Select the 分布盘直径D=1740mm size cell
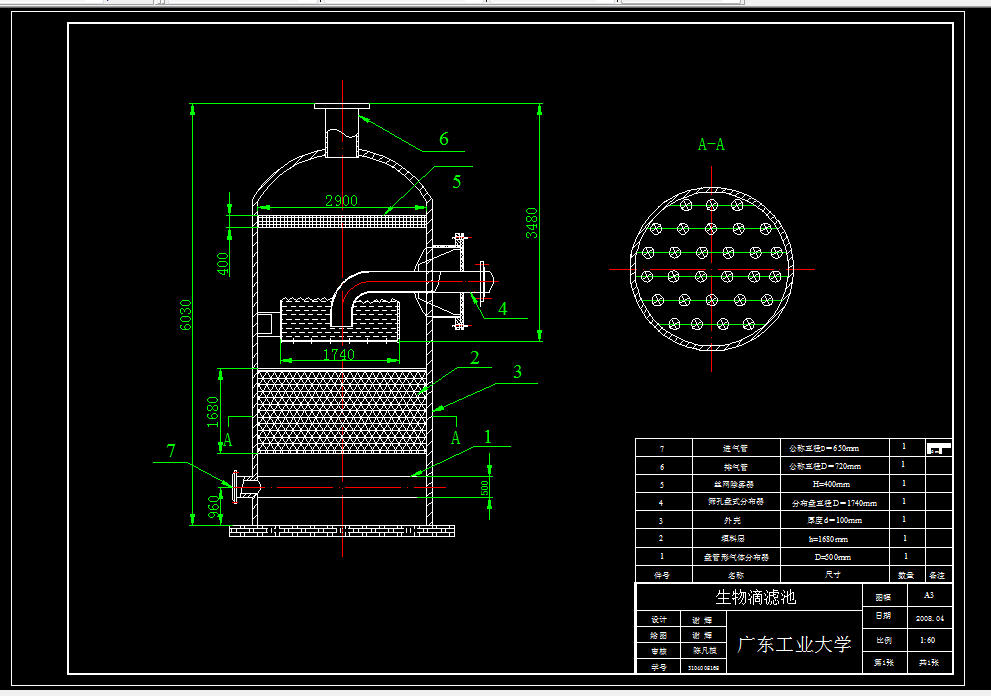Image resolution: width=991 pixels, height=696 pixels. (x=834, y=503)
